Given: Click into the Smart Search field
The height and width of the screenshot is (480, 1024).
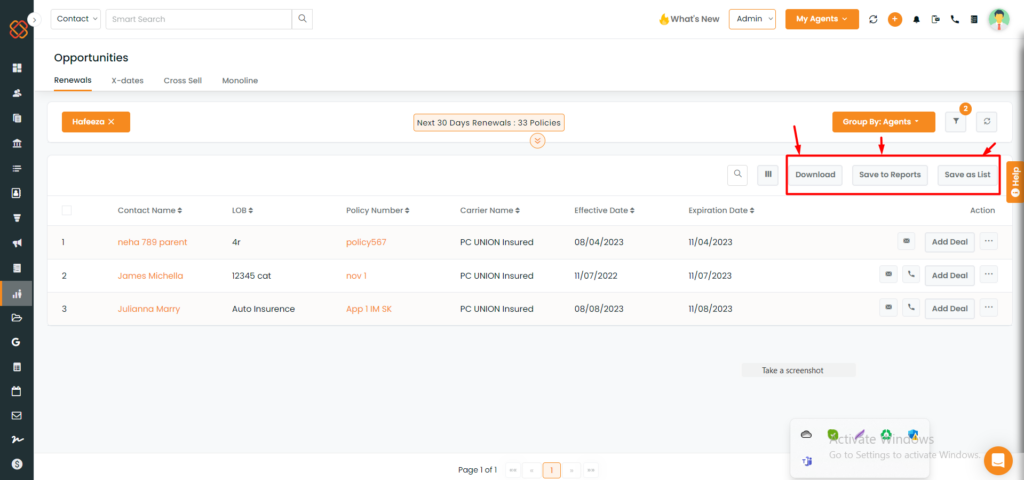Looking at the screenshot, I should [199, 19].
